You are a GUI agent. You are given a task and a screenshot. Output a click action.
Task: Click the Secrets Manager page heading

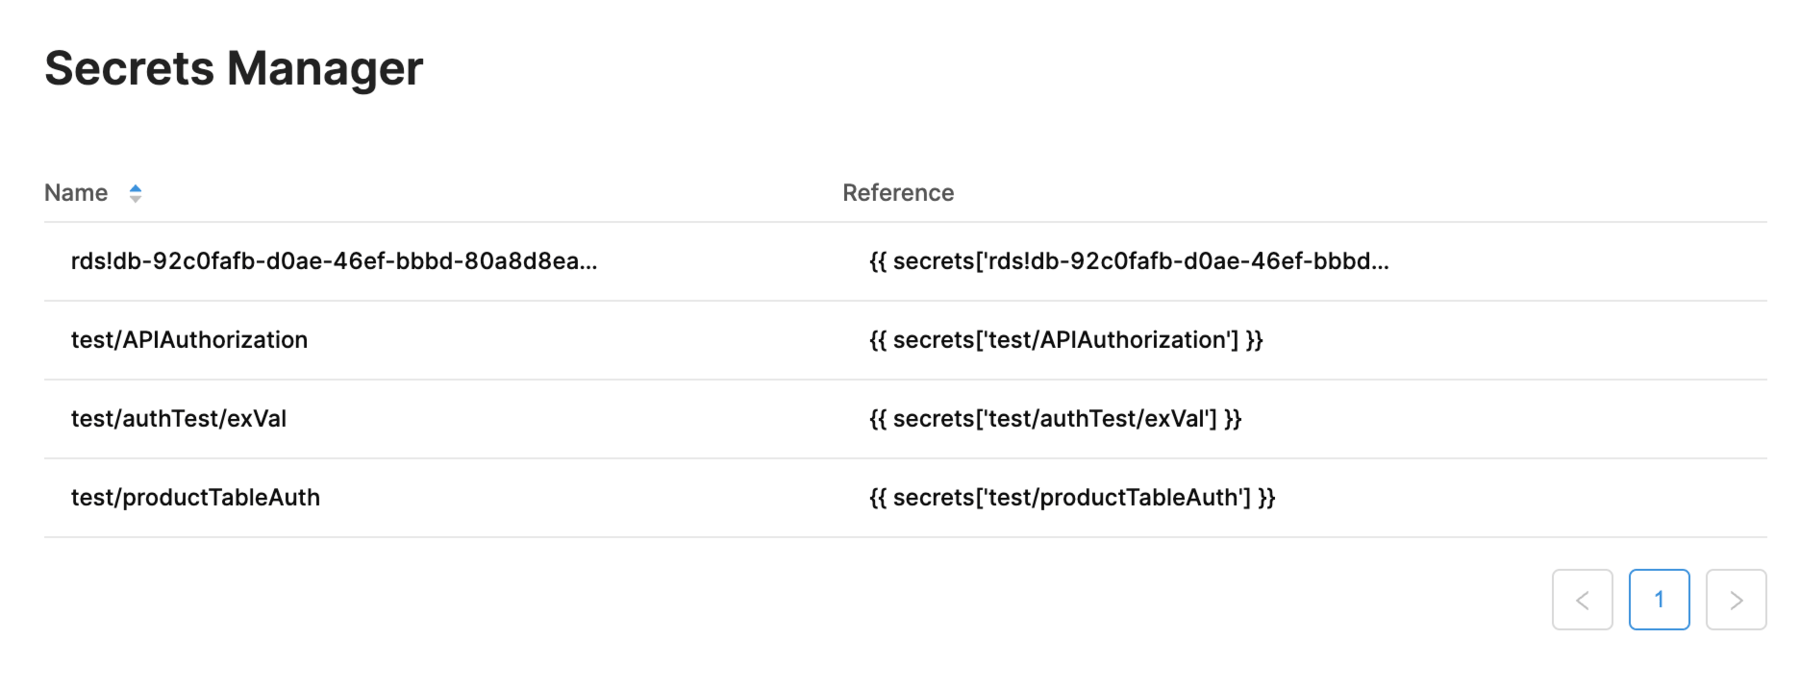tap(233, 68)
